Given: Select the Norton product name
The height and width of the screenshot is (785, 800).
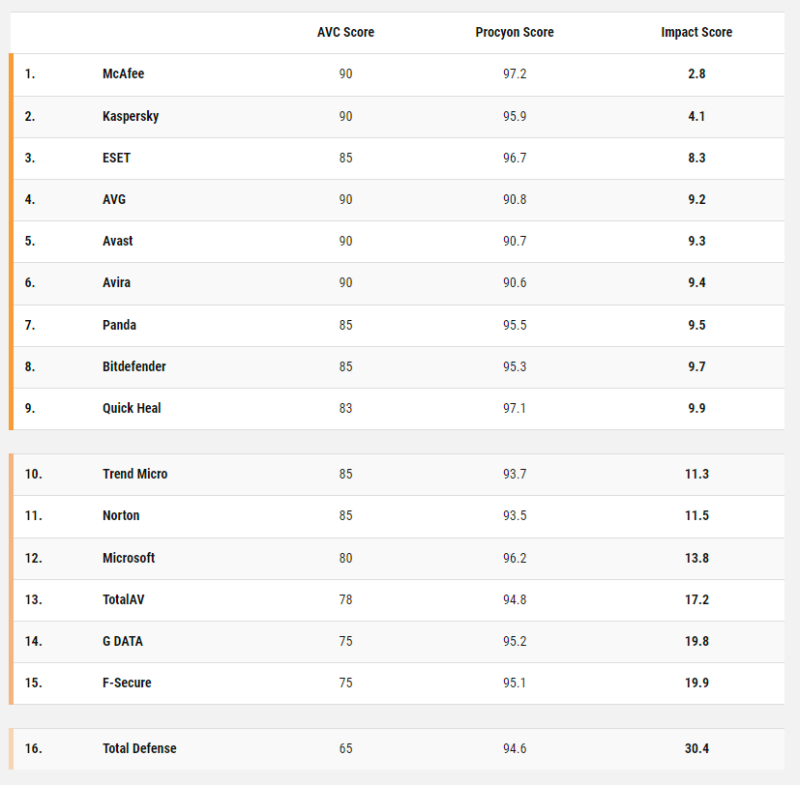Looking at the screenshot, I should pos(121,516).
